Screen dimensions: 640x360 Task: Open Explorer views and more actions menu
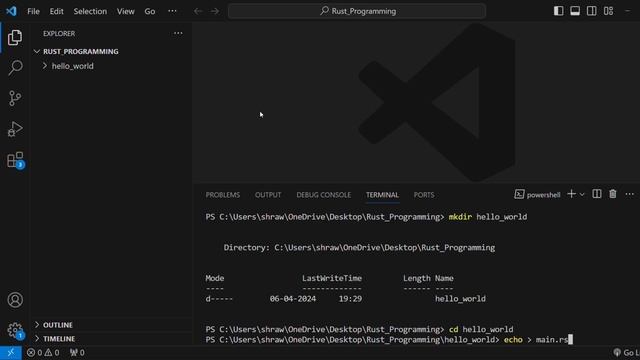coord(178,33)
